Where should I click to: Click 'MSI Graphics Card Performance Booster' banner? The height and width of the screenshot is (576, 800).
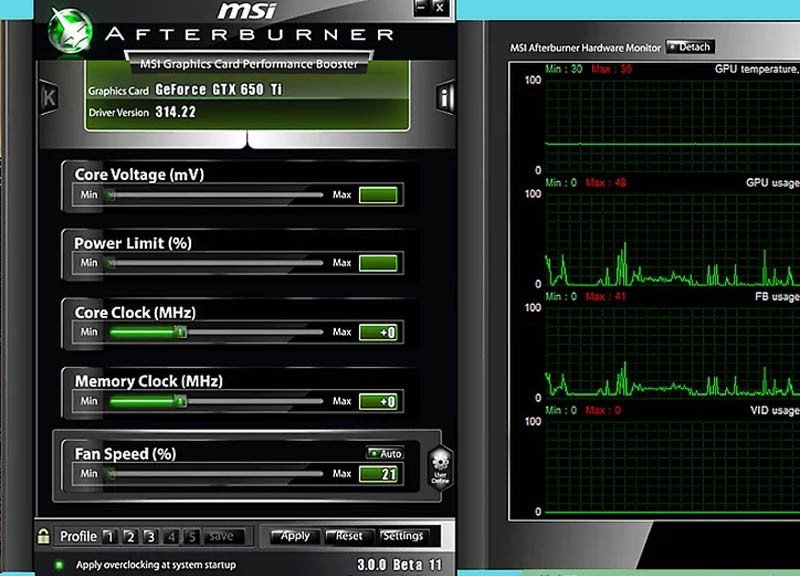(249, 64)
